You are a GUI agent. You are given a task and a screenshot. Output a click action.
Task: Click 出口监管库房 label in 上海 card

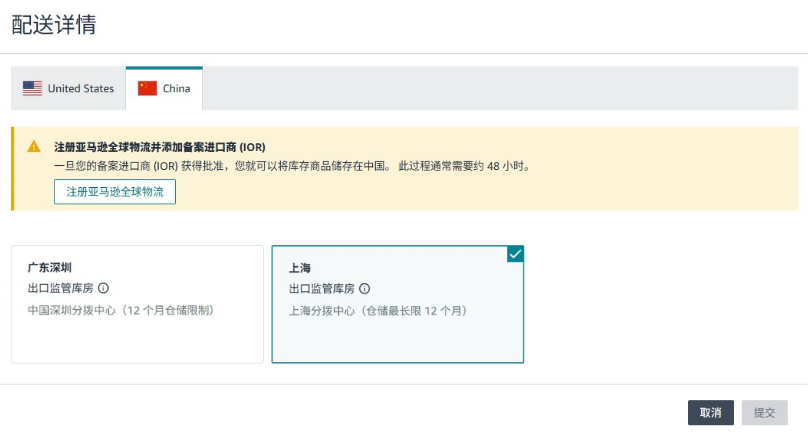pyautogui.click(x=322, y=289)
